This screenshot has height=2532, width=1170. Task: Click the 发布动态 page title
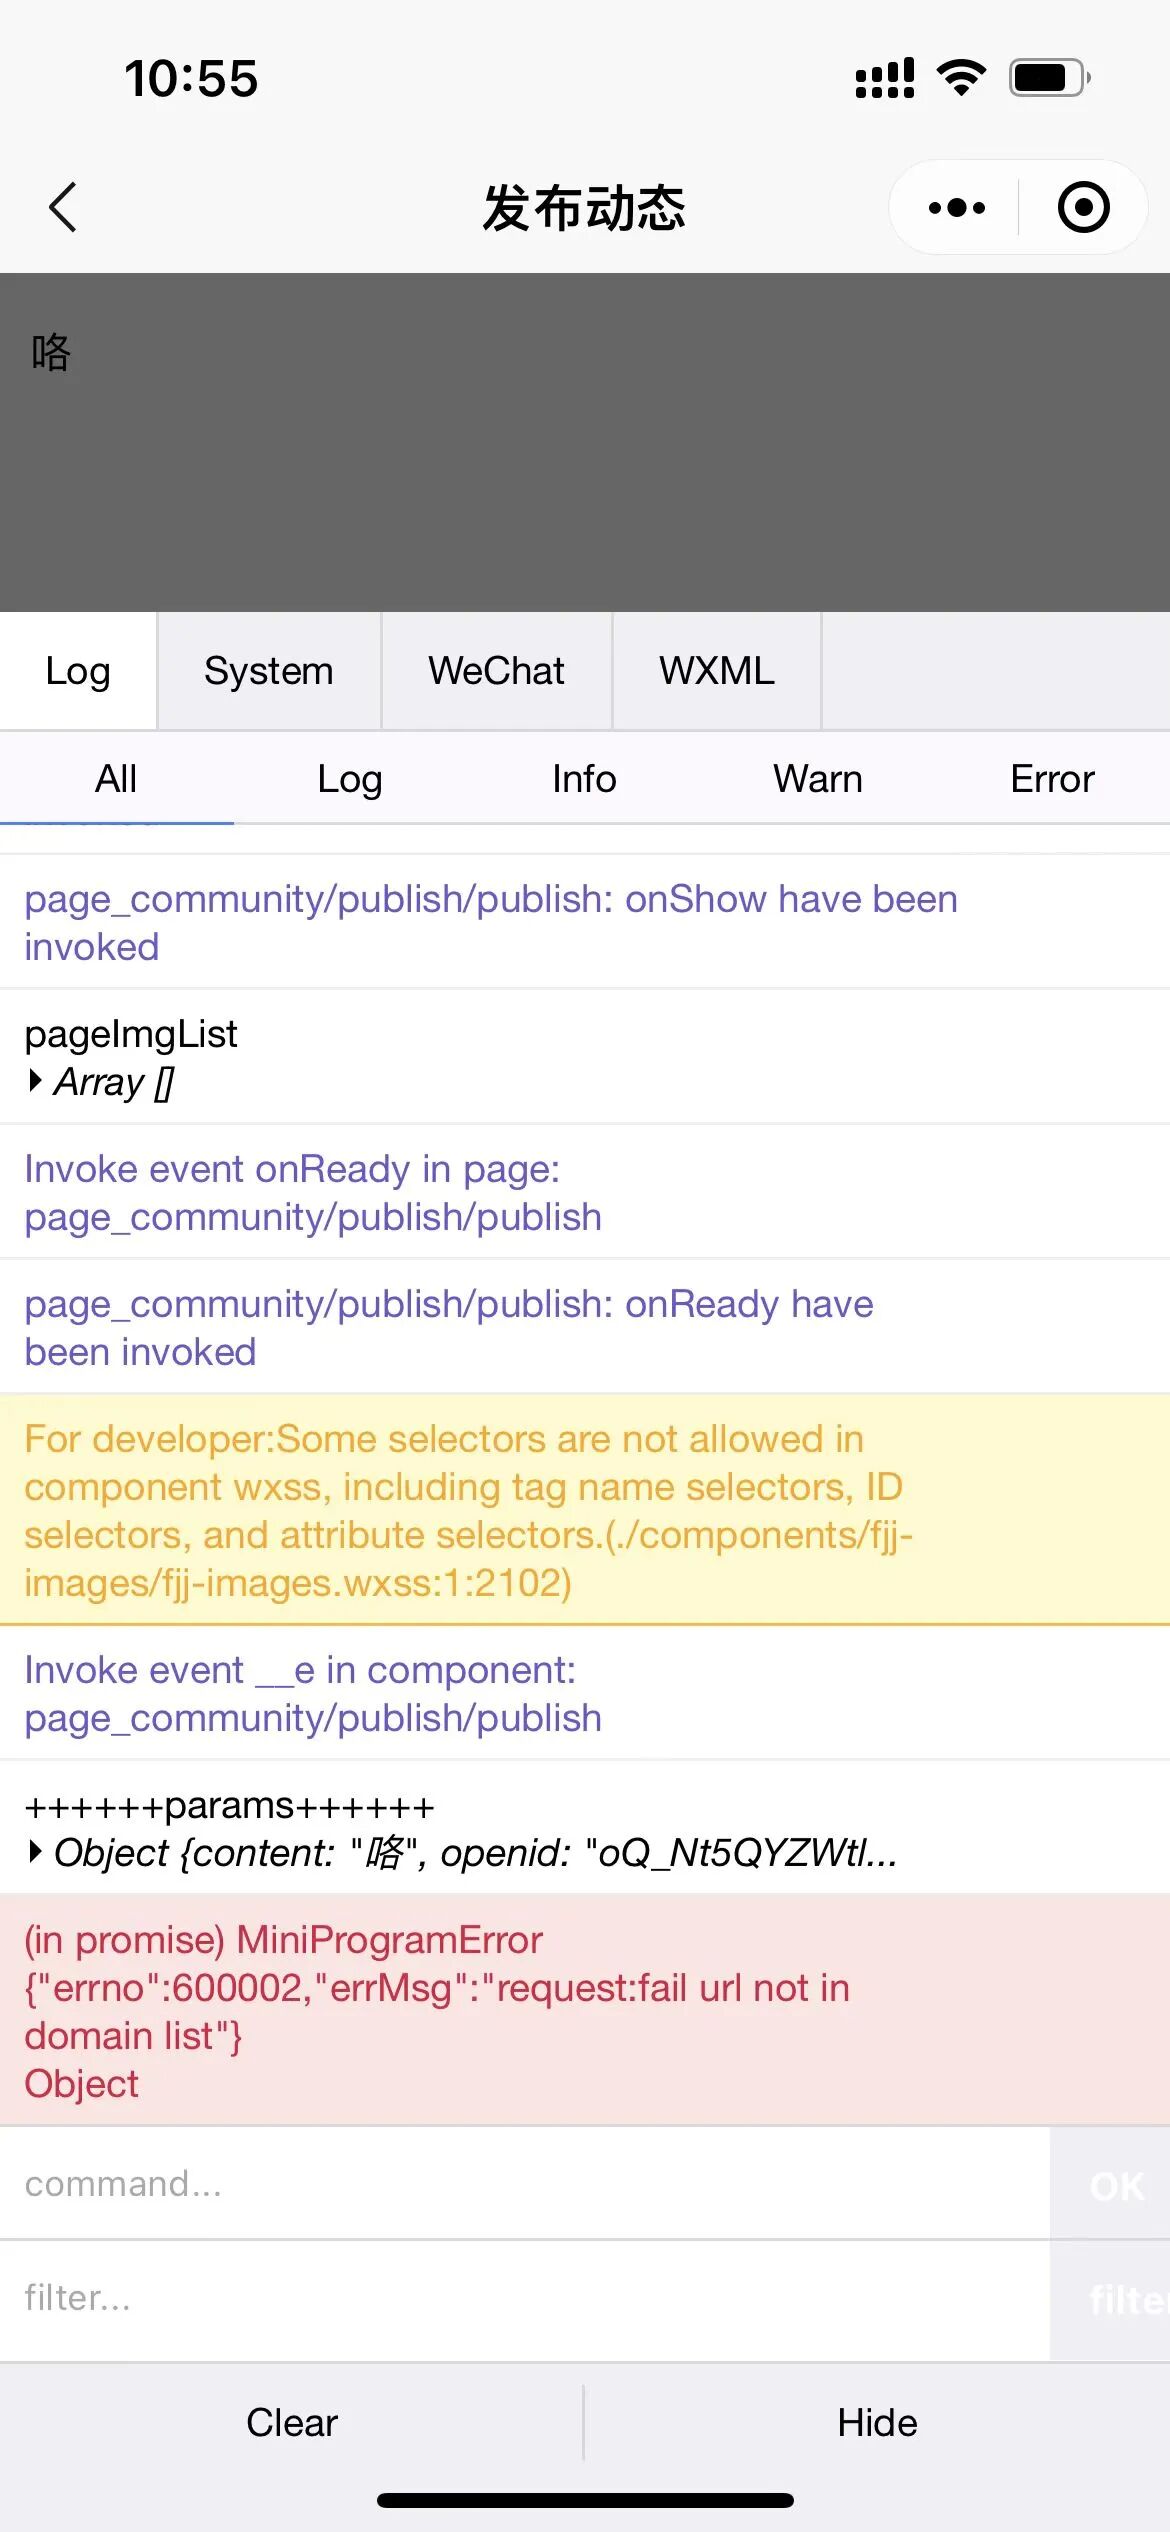[584, 208]
